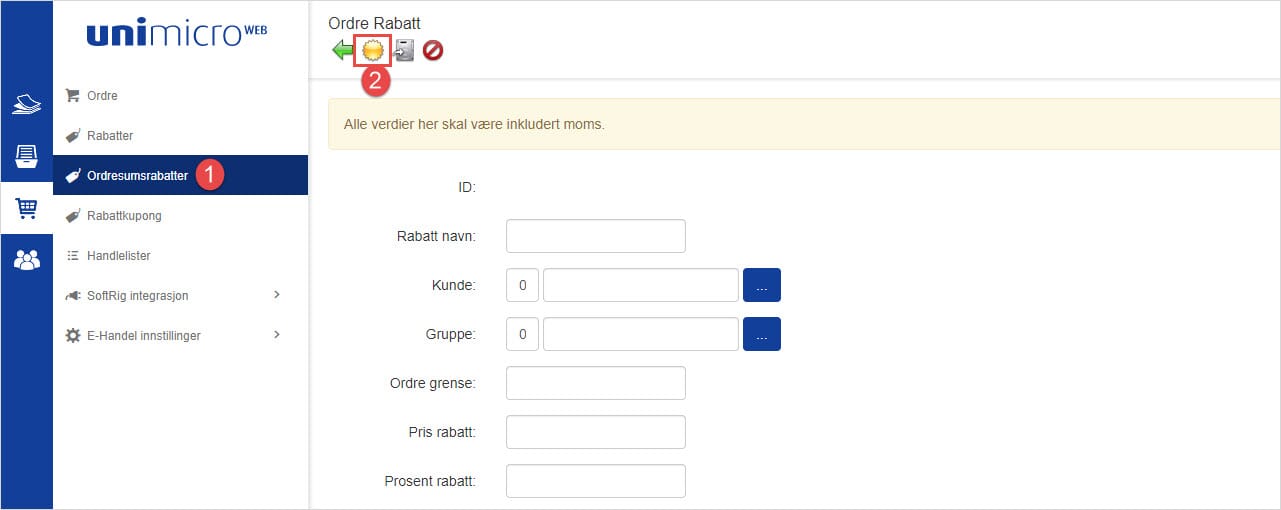This screenshot has width=1281, height=510.
Task: Open the archive drawer sidebar section
Action: (26, 156)
